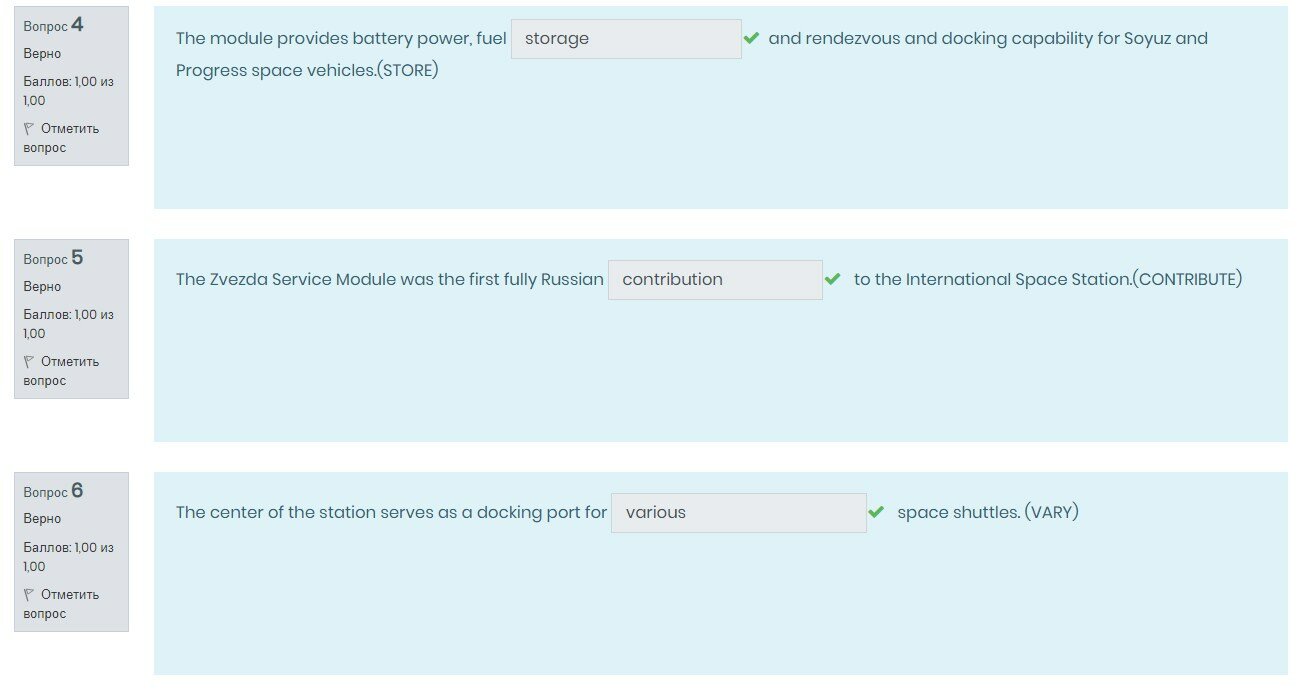Click the green checkmark beside 'contribution'
1298x690 pixels.
833,280
